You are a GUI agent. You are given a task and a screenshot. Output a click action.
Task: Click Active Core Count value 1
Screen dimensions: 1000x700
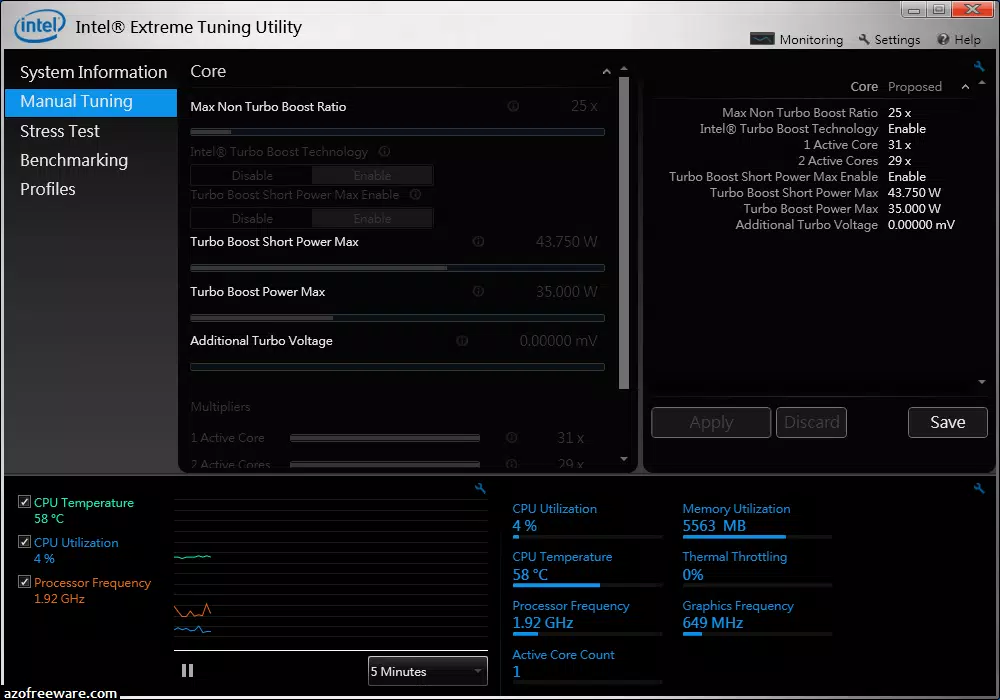(517, 671)
